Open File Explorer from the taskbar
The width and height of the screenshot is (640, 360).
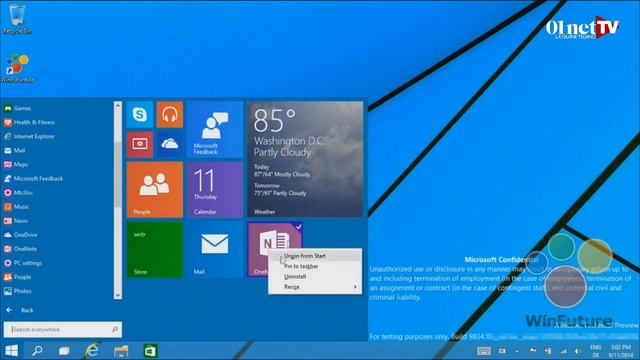121,351
